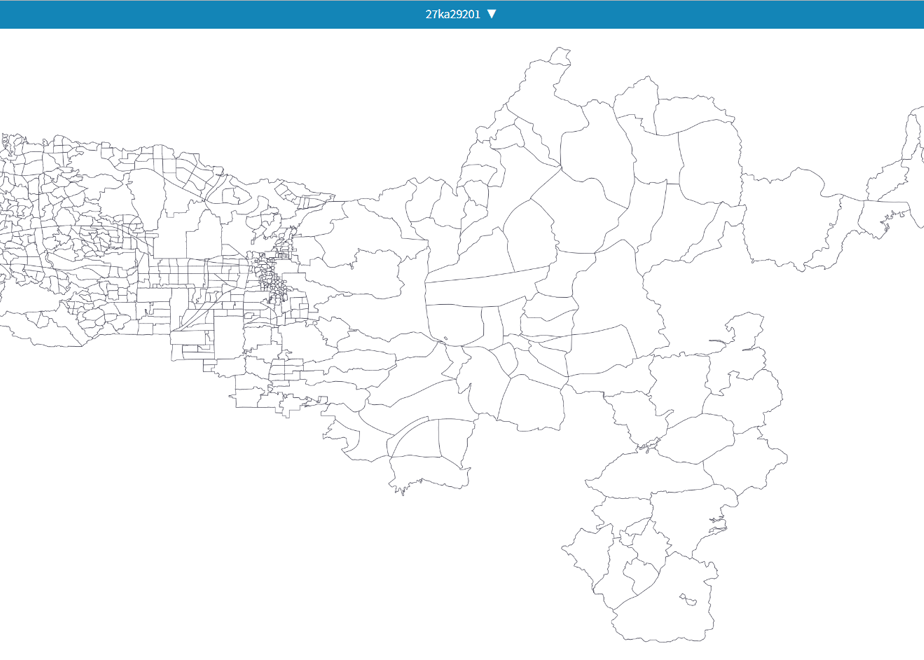Select the jagged-tipped polygon below the arc
The height and width of the screenshot is (660, 924).
point(429,473)
